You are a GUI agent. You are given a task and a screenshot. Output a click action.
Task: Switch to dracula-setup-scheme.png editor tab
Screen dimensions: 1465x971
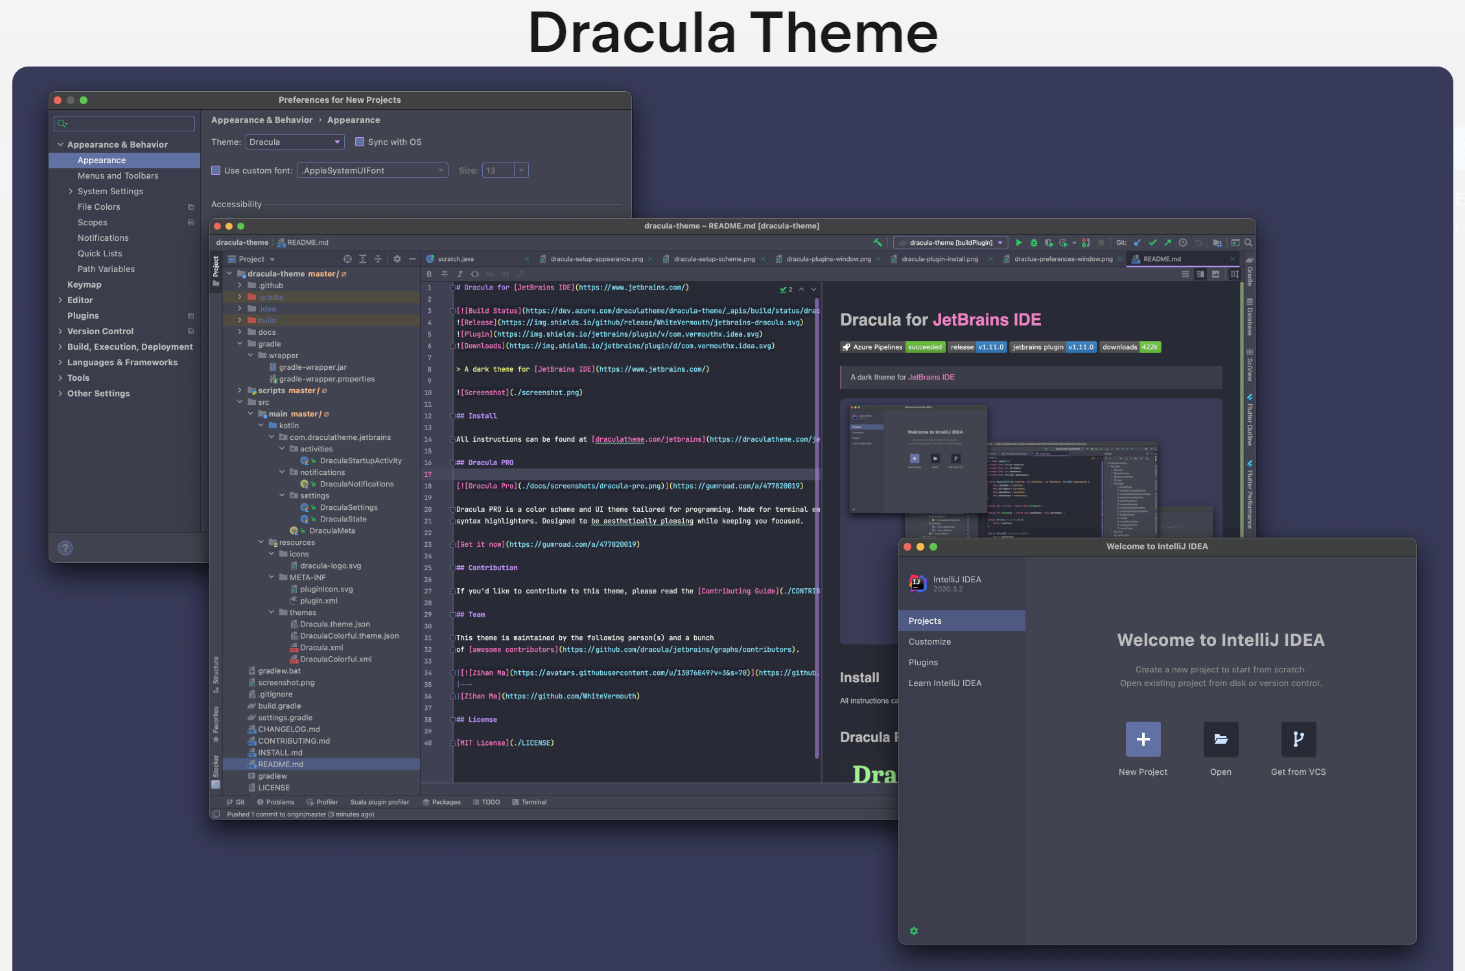click(714, 259)
